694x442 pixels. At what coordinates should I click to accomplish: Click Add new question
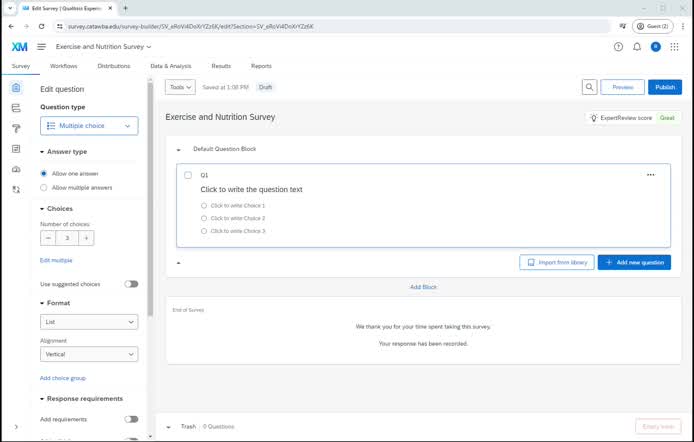[634, 262]
